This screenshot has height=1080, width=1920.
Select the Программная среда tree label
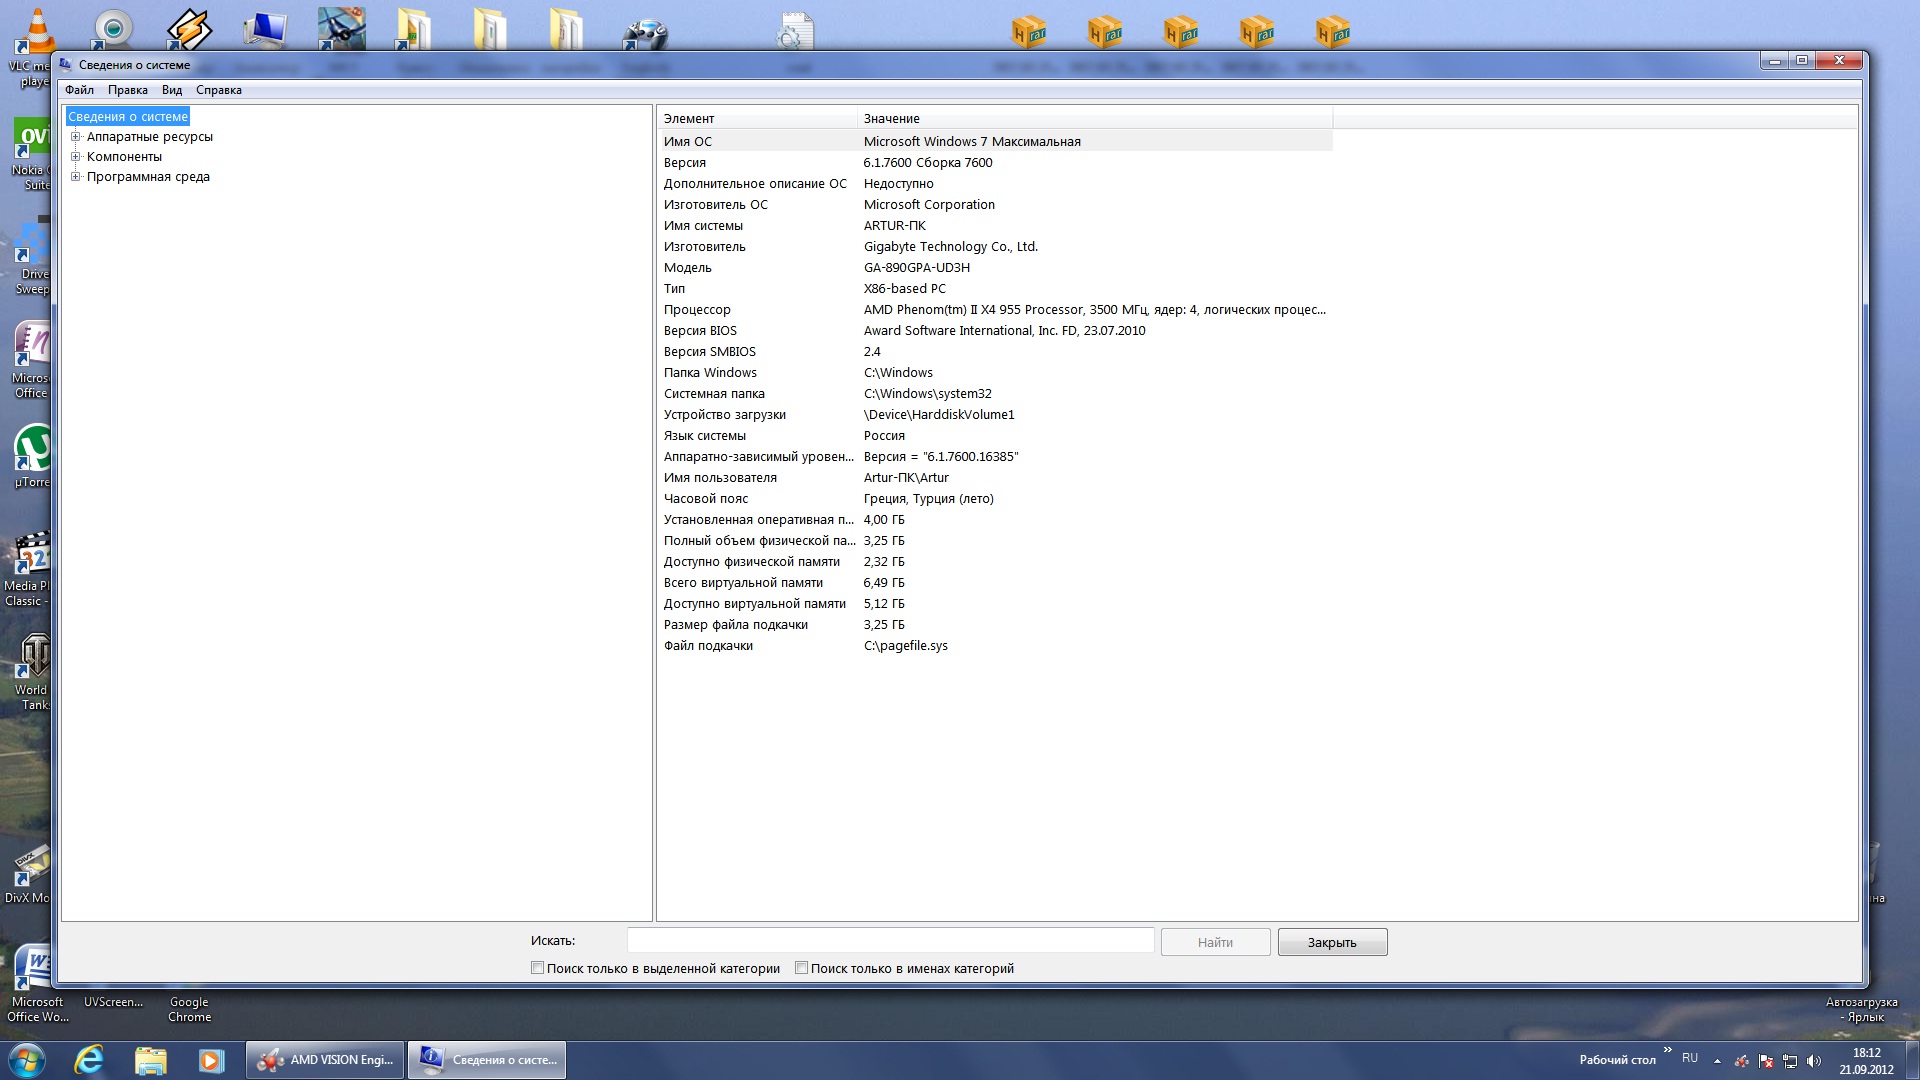click(x=148, y=177)
